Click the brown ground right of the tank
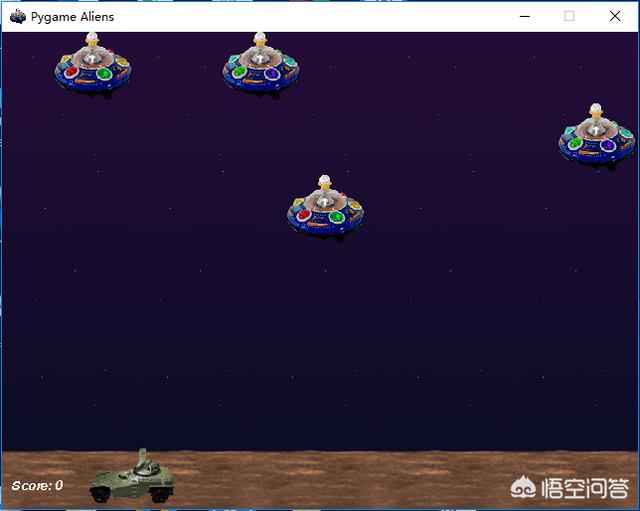Screen dimensions: 640x511 click(x=330, y=480)
